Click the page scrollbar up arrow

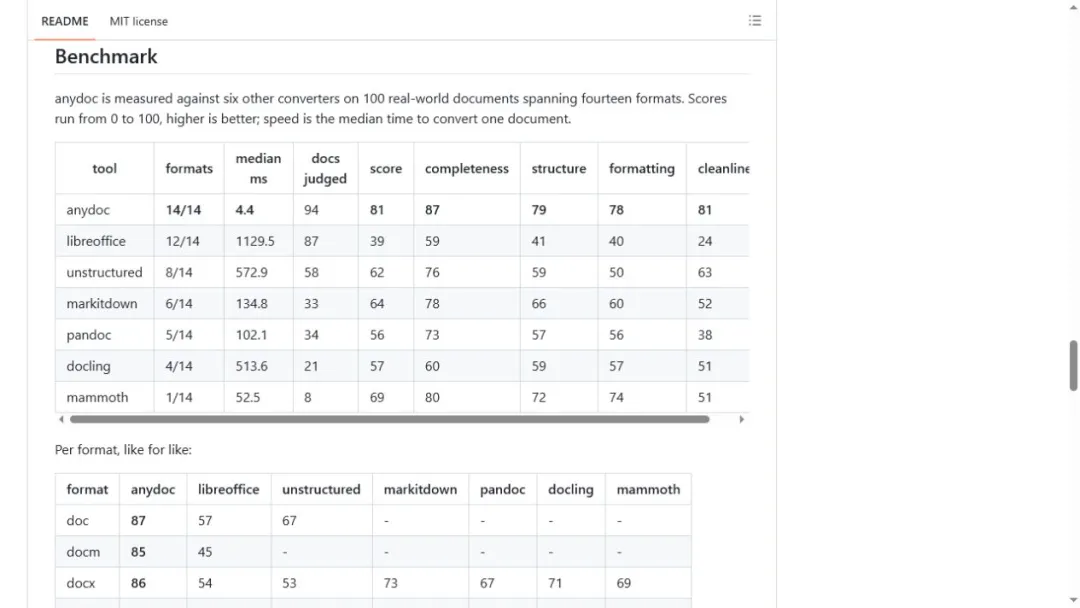1073,6
